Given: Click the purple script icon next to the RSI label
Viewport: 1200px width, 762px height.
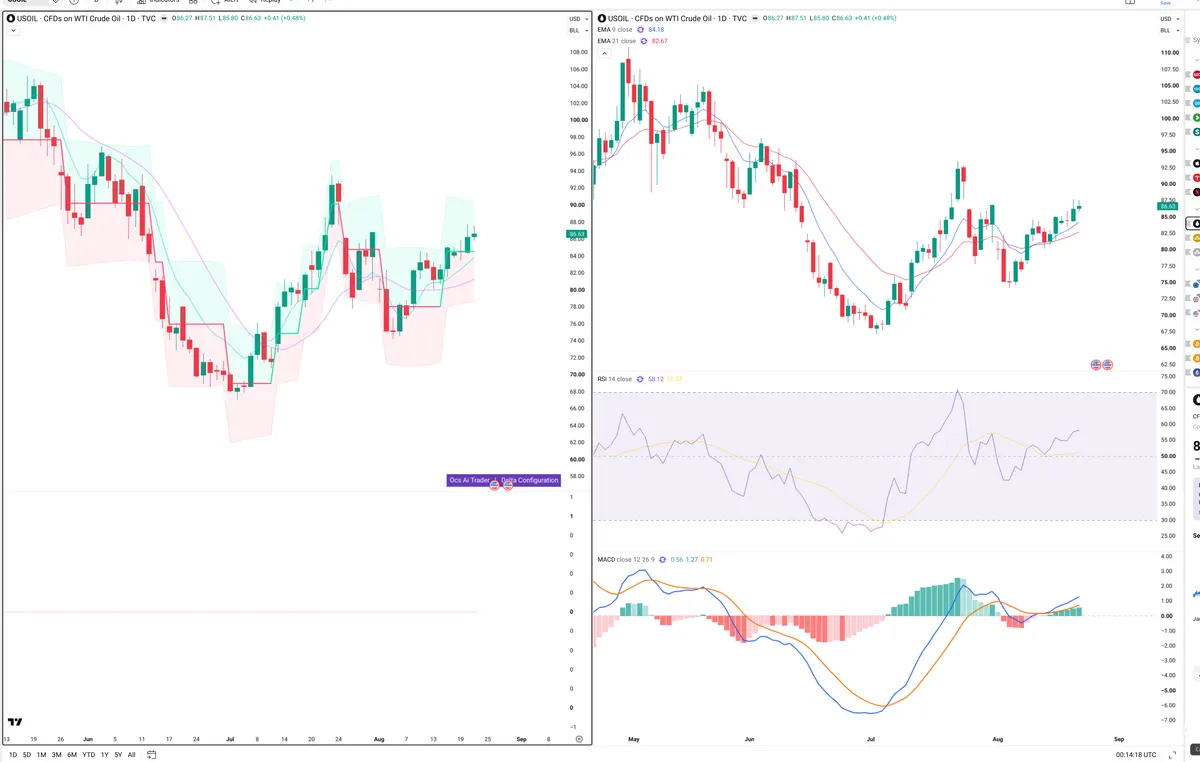Looking at the screenshot, I should point(641,379).
